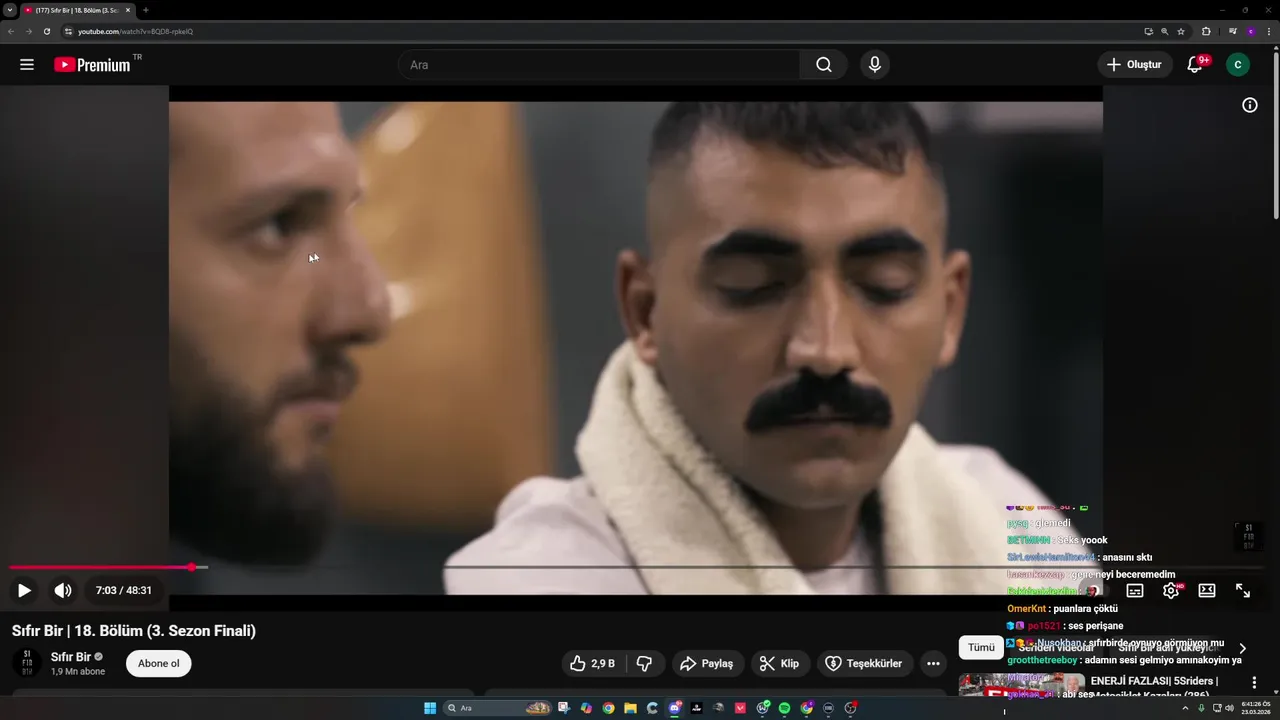Open the taskbar volume icon
1280x720 pixels.
1229,708
